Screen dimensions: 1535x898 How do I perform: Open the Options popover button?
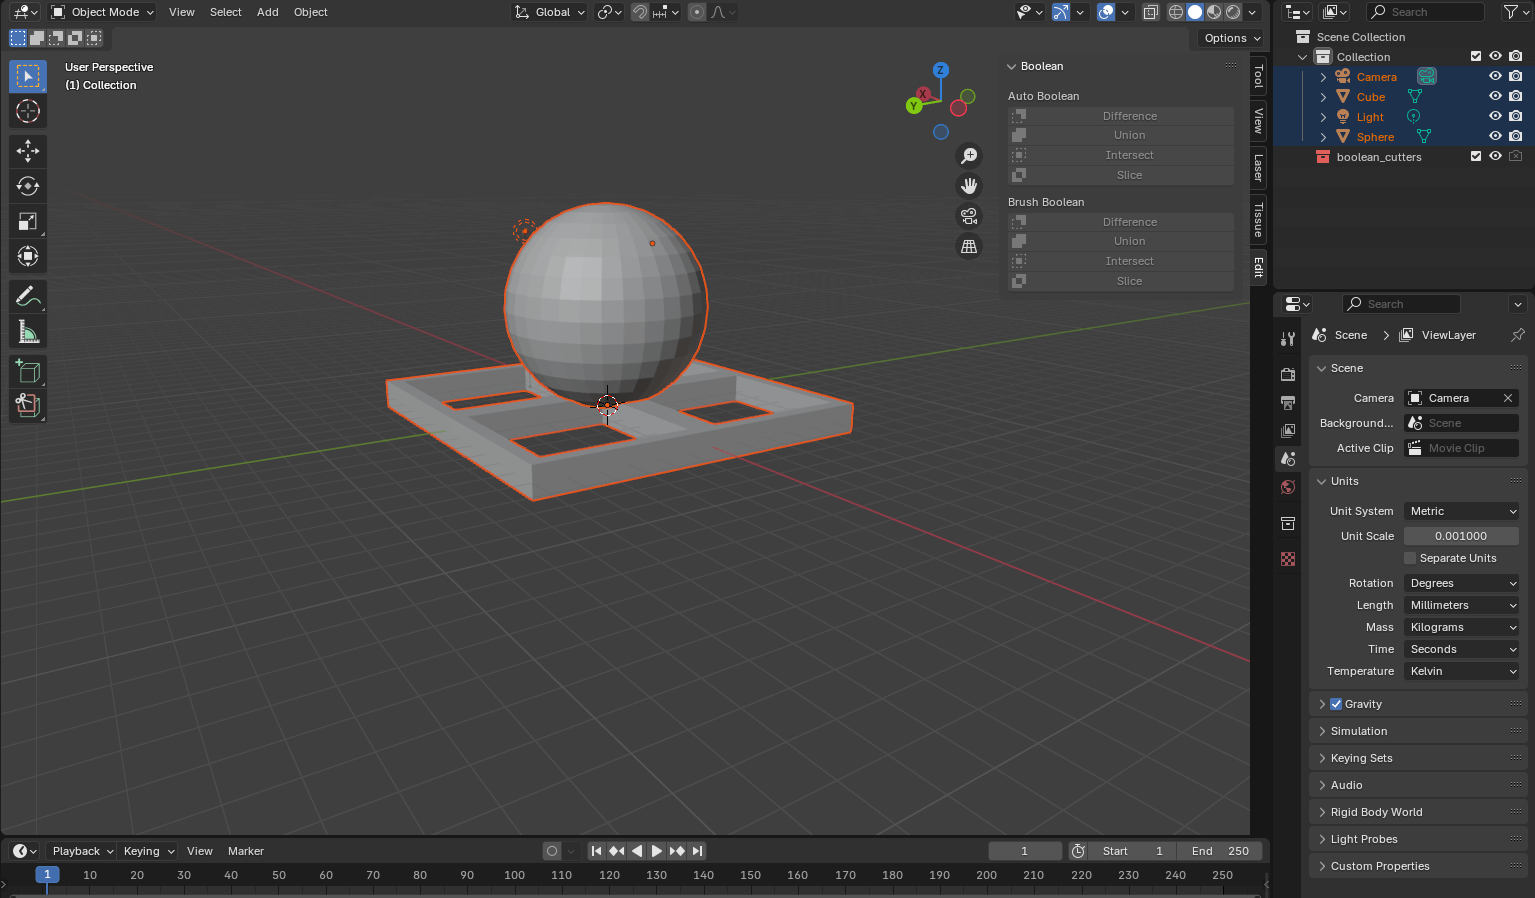[x=1232, y=38]
